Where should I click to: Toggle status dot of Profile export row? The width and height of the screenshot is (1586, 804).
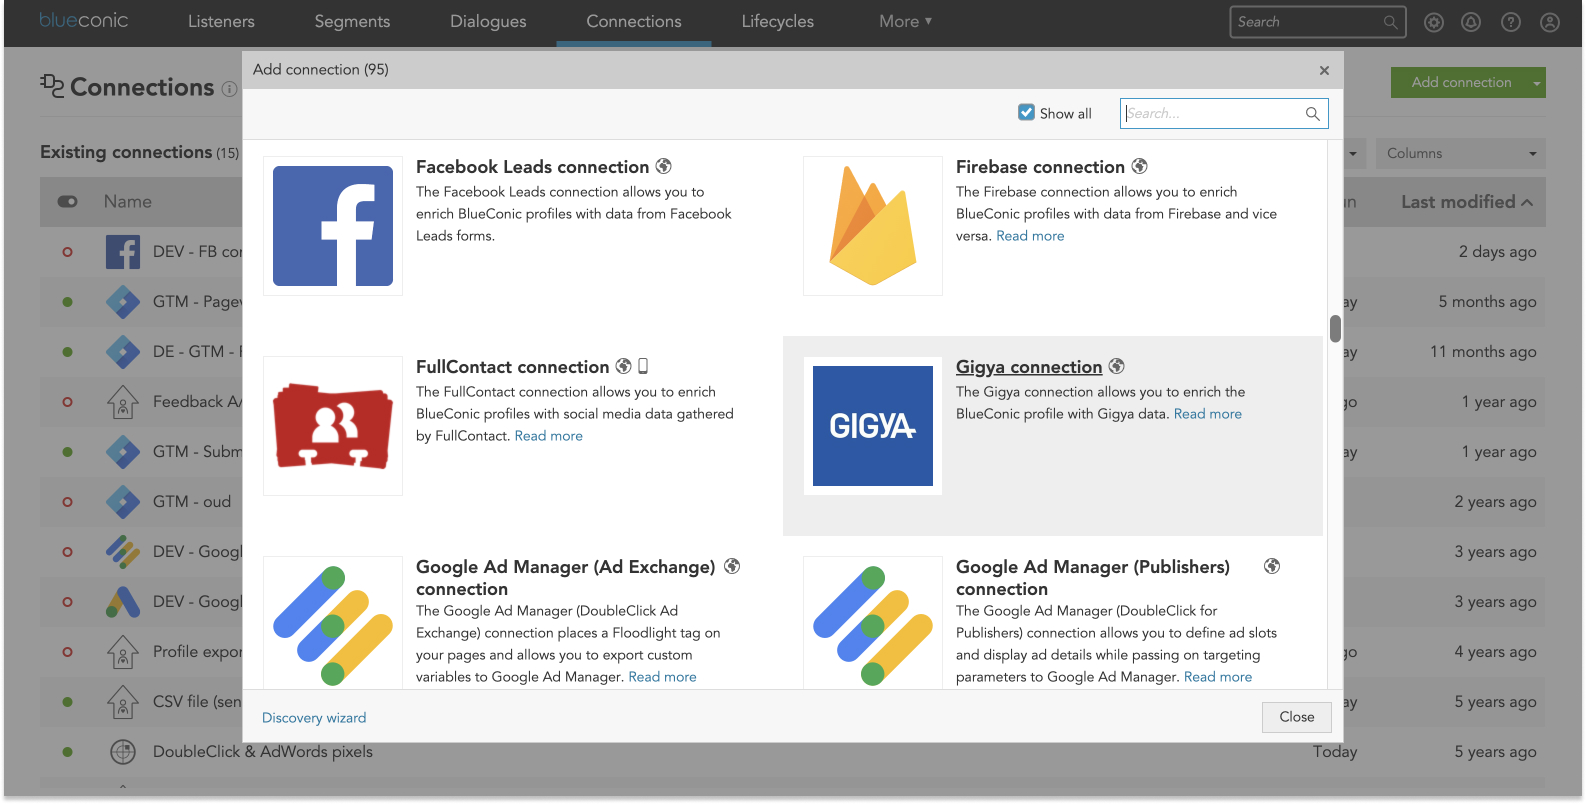[x=67, y=652]
